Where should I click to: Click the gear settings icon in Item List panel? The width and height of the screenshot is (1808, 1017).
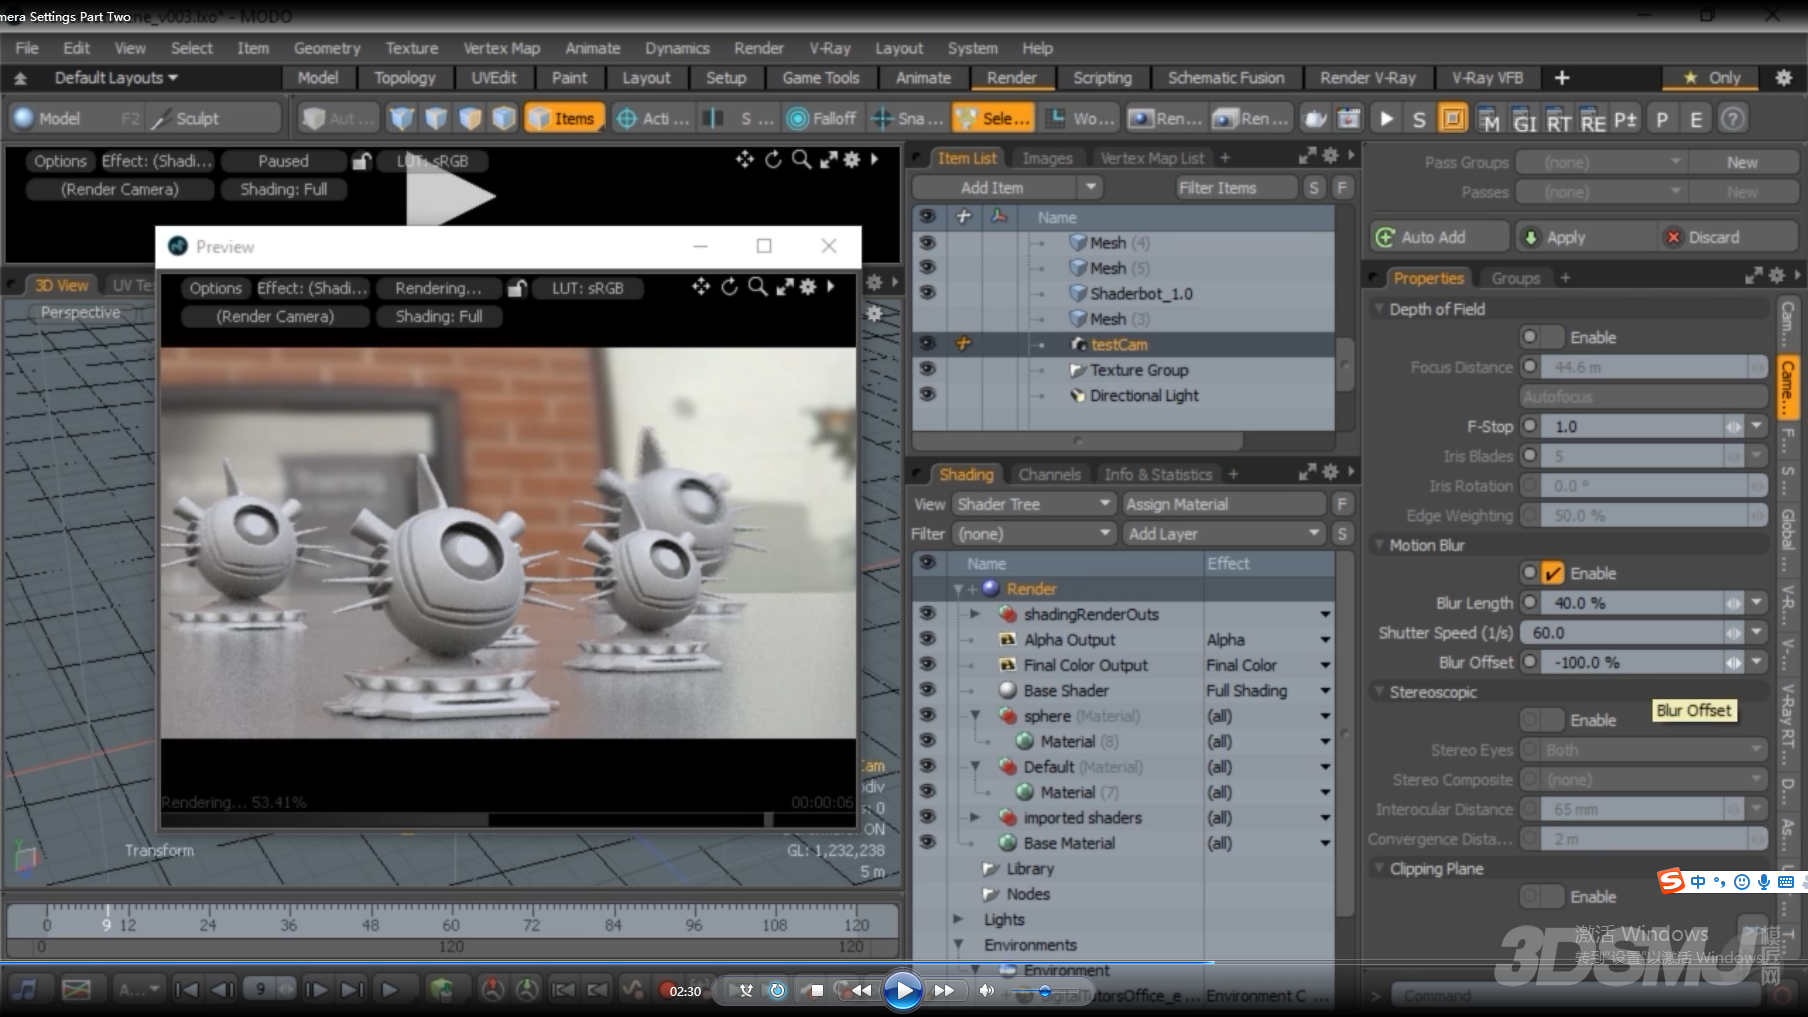tap(1330, 156)
